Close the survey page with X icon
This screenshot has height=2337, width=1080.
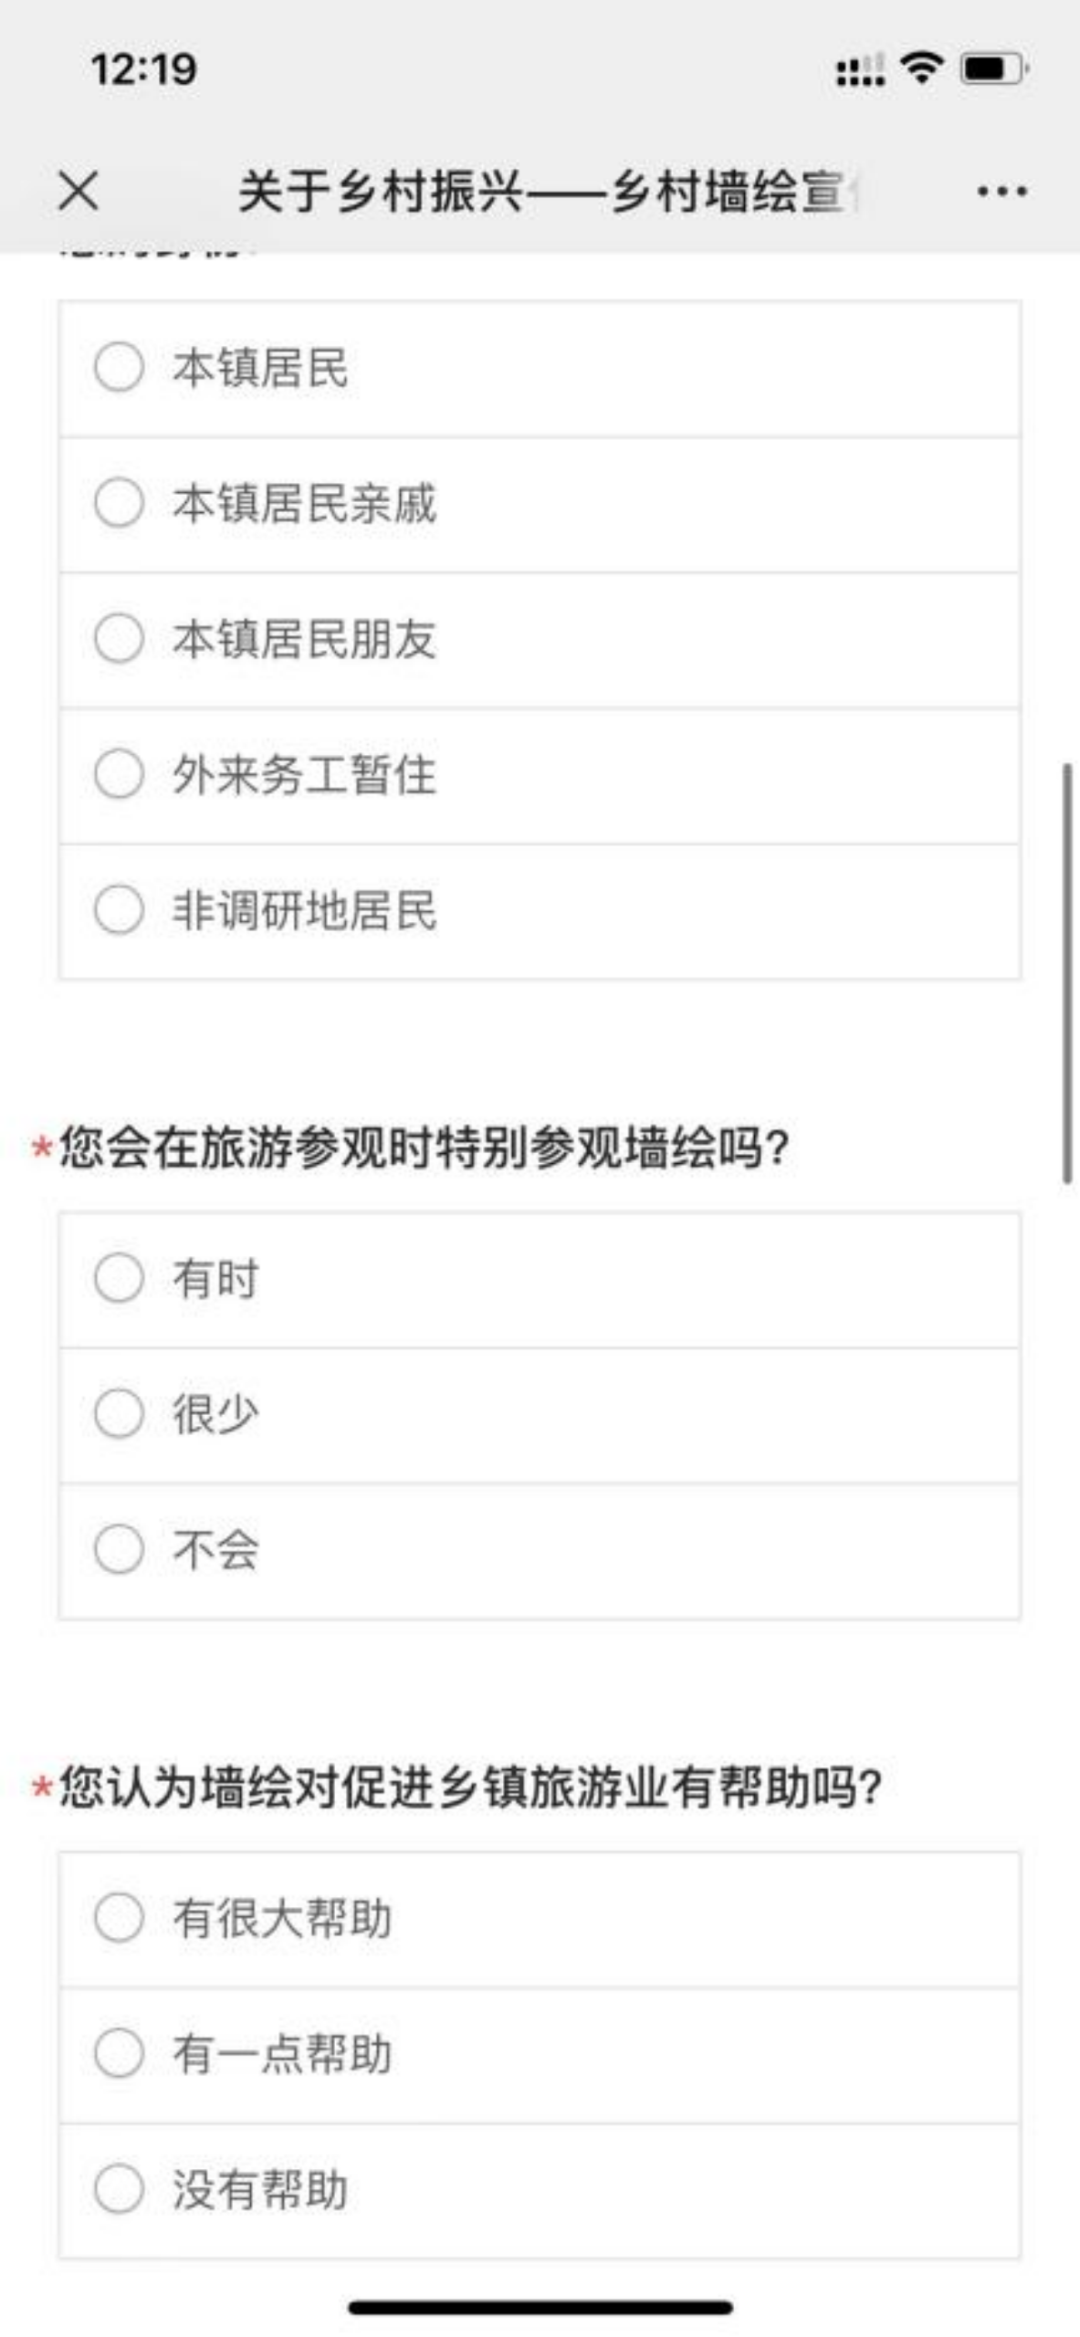point(78,190)
